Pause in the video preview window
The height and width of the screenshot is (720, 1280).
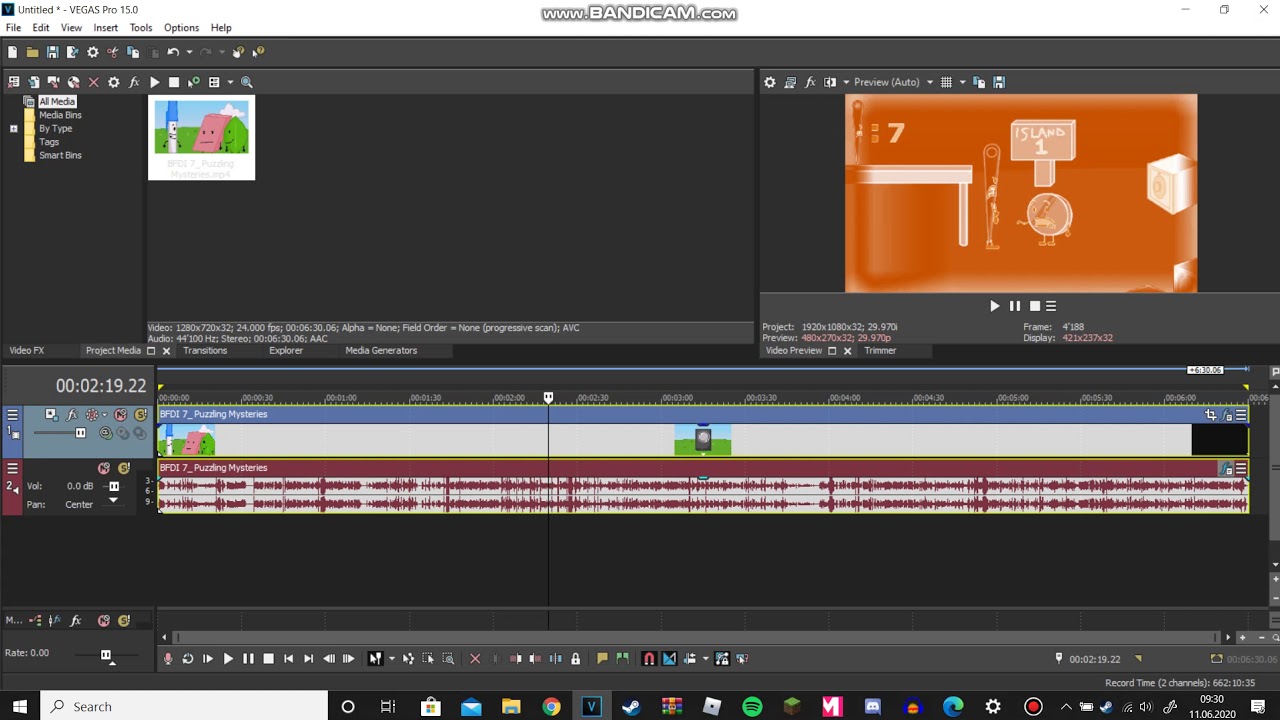tap(1014, 306)
